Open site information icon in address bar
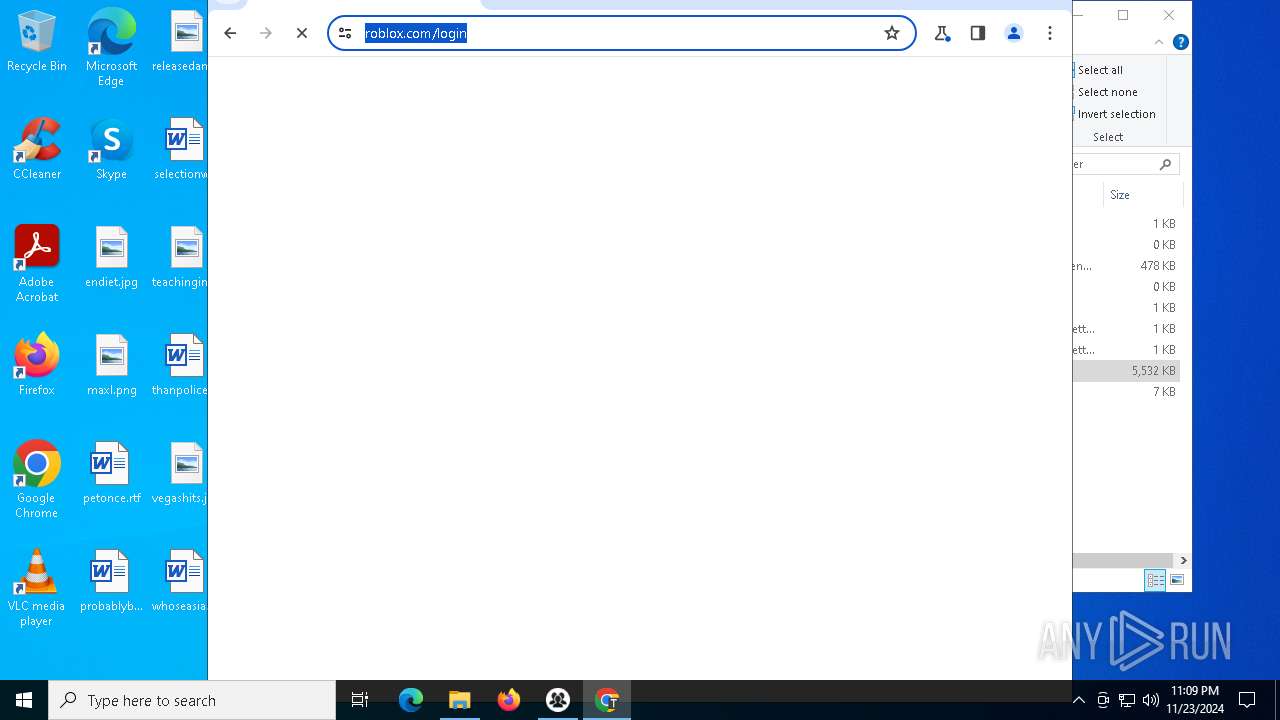Image resolution: width=1280 pixels, height=720 pixels. (345, 33)
